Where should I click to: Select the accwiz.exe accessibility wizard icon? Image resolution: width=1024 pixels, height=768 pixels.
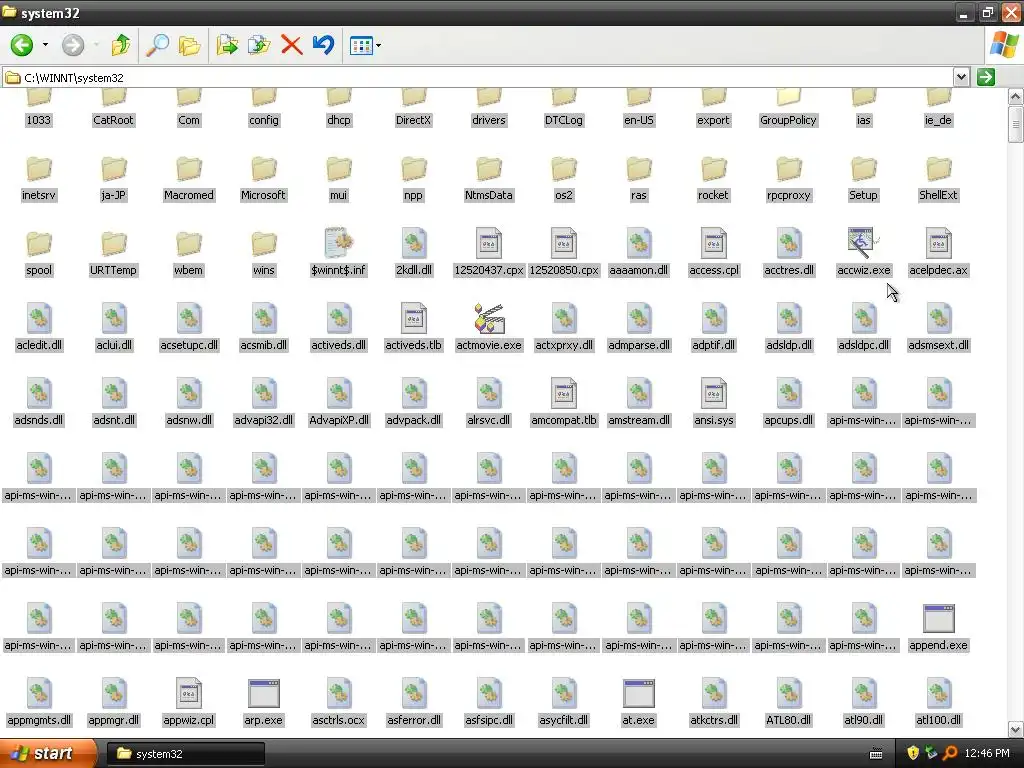[863, 243]
